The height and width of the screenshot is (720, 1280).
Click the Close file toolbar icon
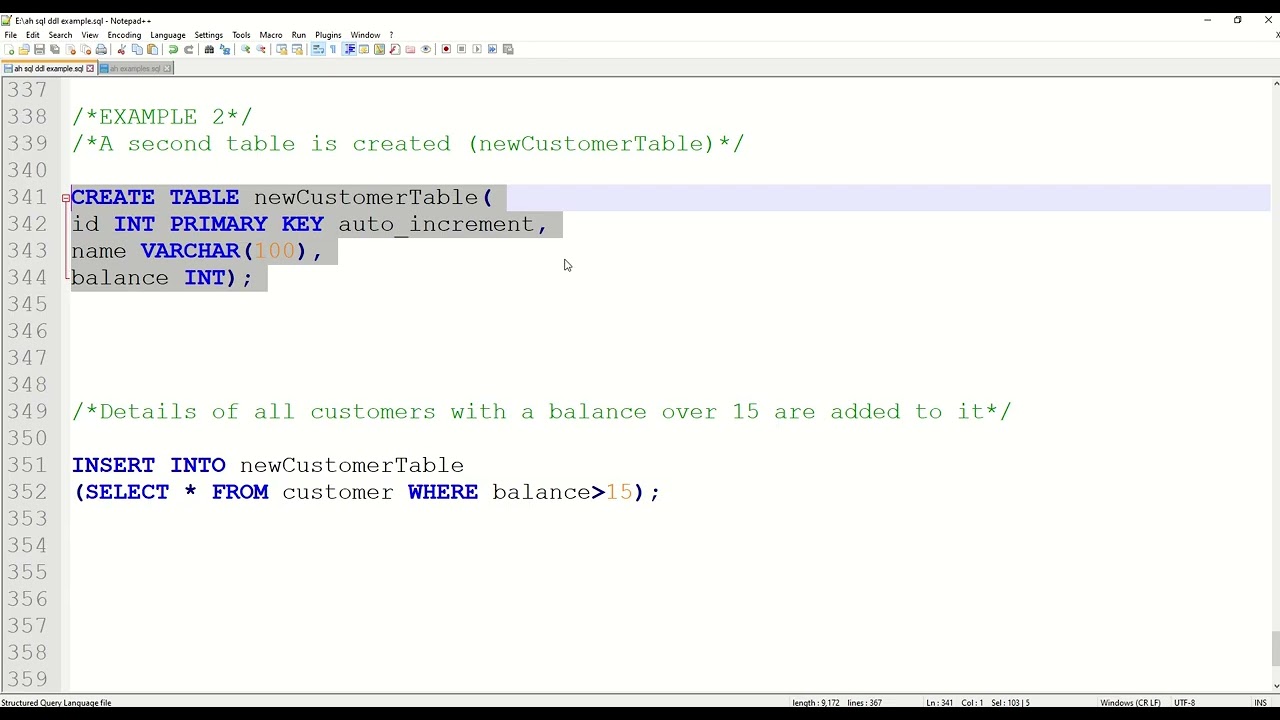71,49
